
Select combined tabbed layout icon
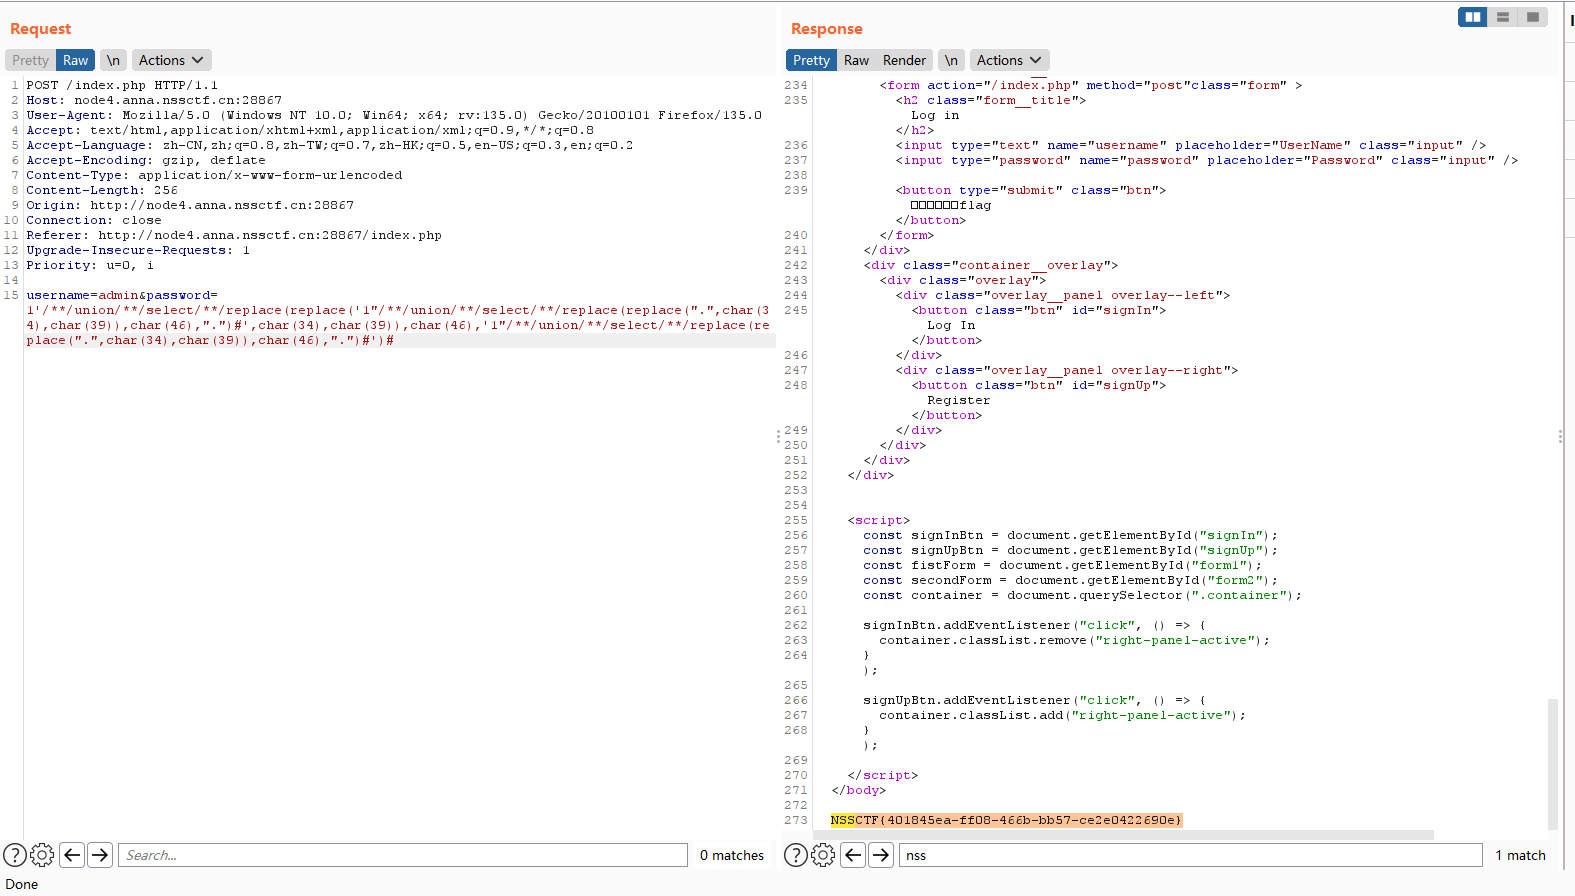(x=1532, y=17)
